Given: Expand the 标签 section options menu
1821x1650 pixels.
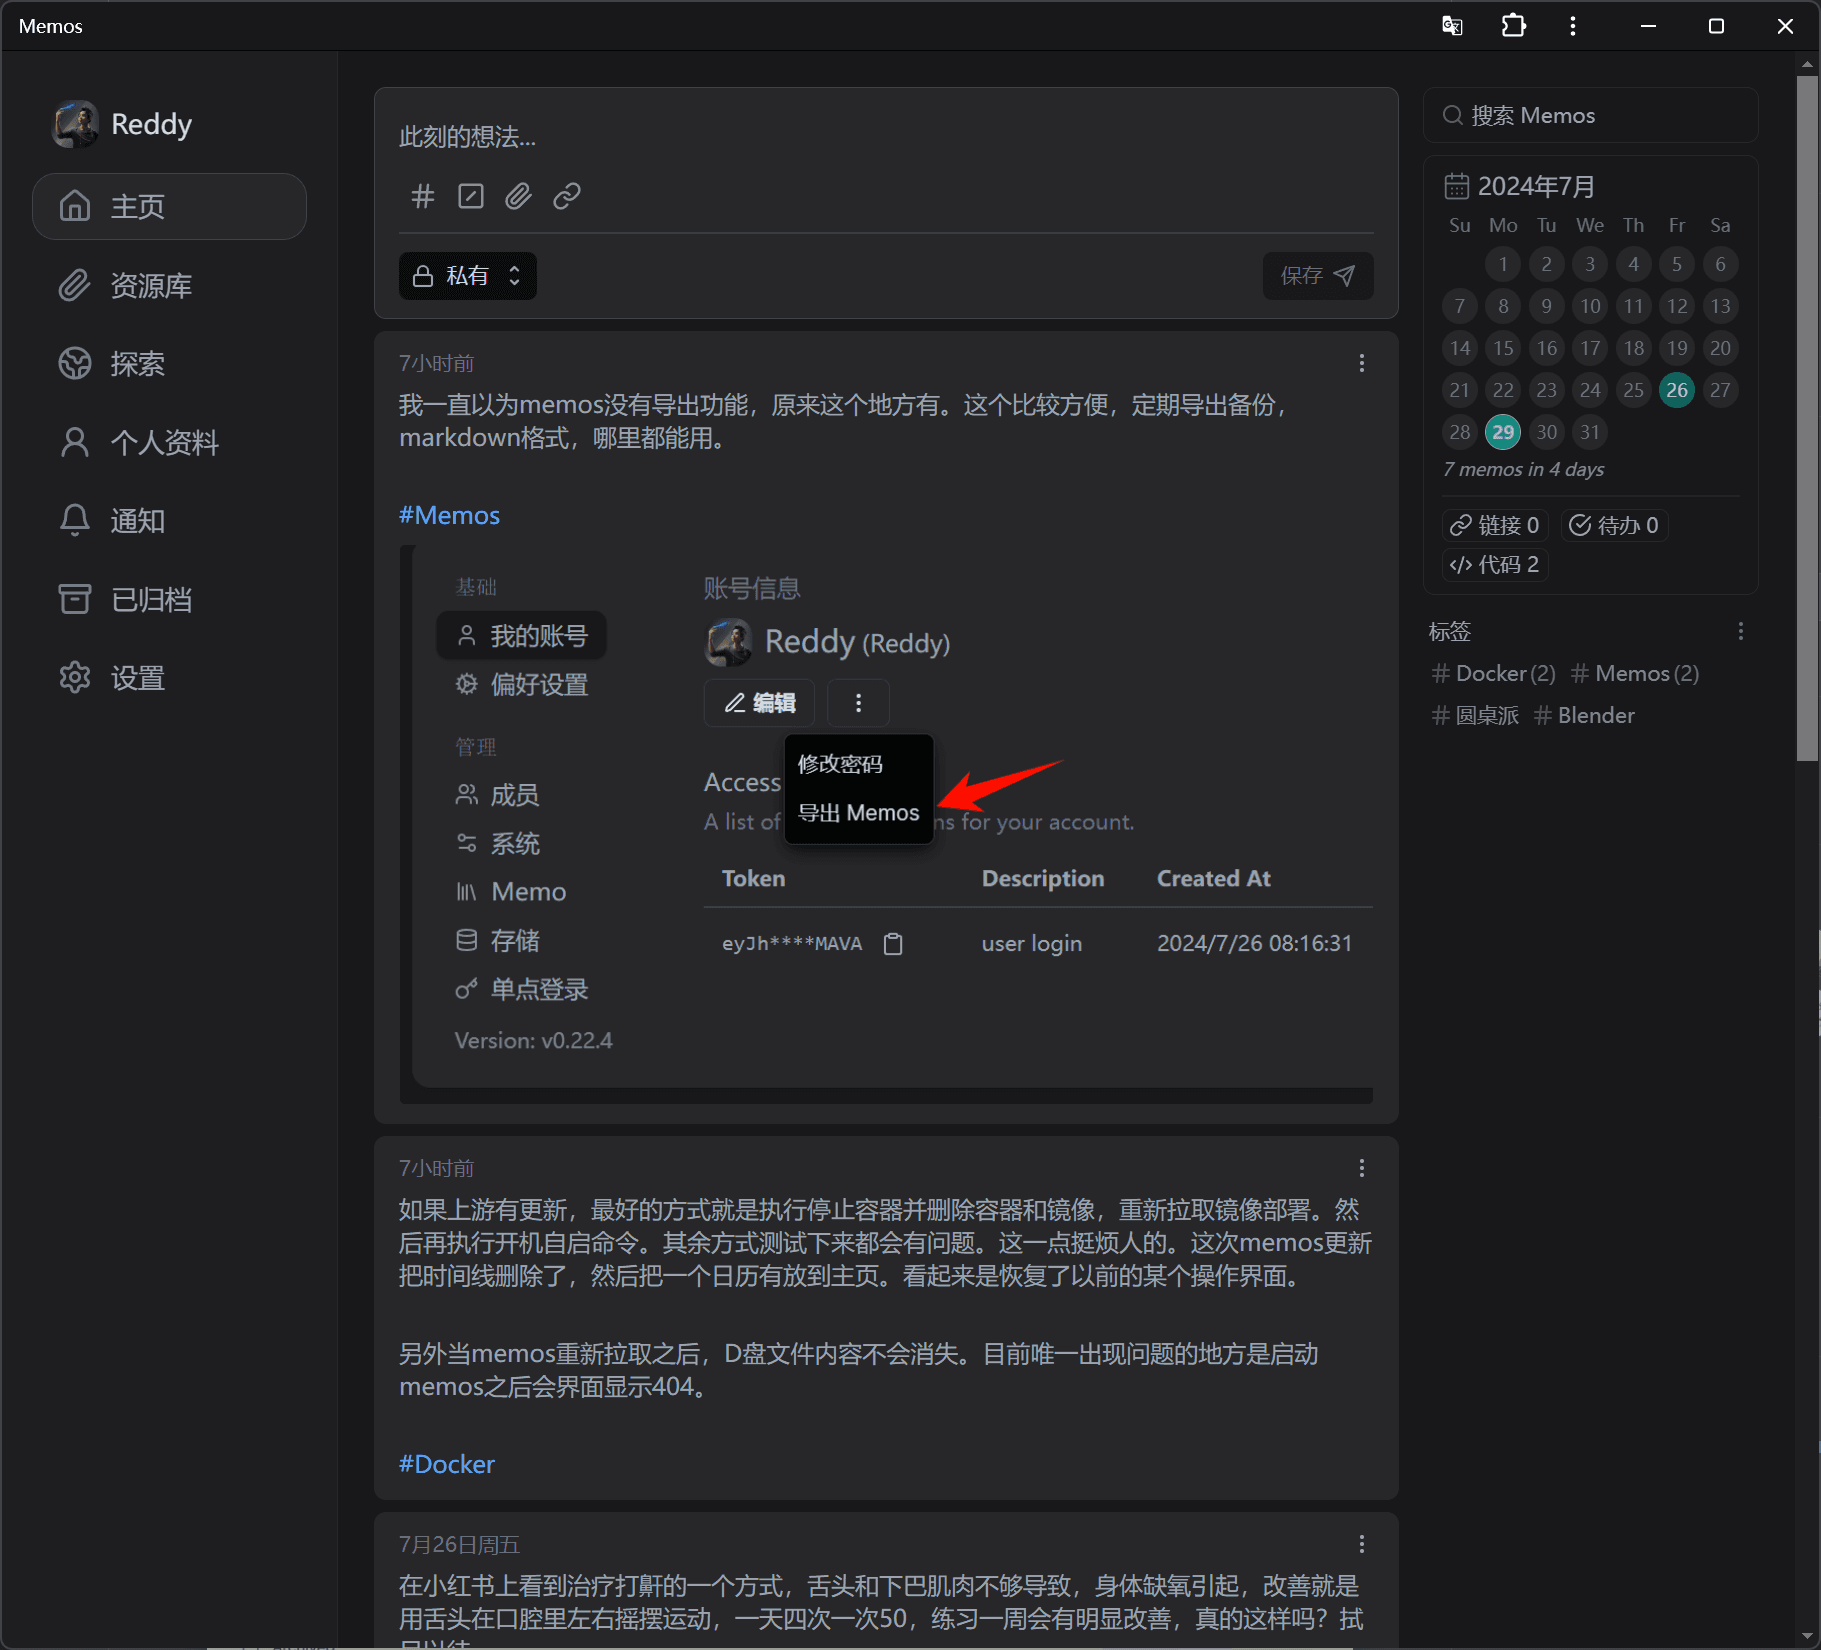Looking at the screenshot, I should coord(1740,631).
